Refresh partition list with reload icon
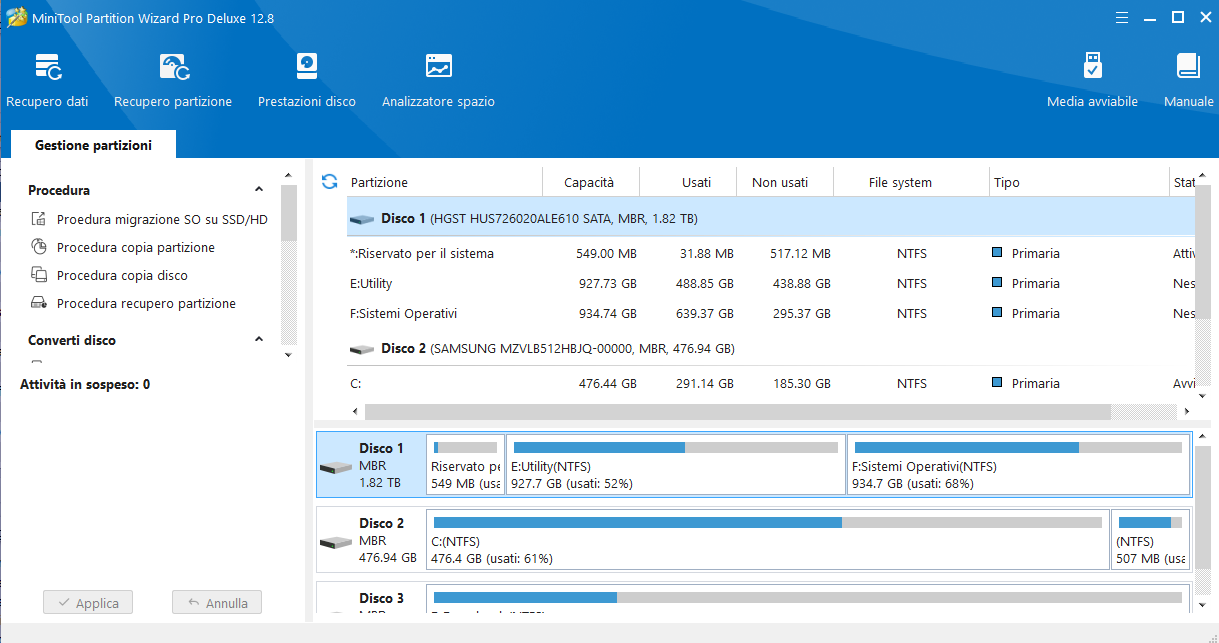Screen dimensions: 1219x643 (x=329, y=182)
